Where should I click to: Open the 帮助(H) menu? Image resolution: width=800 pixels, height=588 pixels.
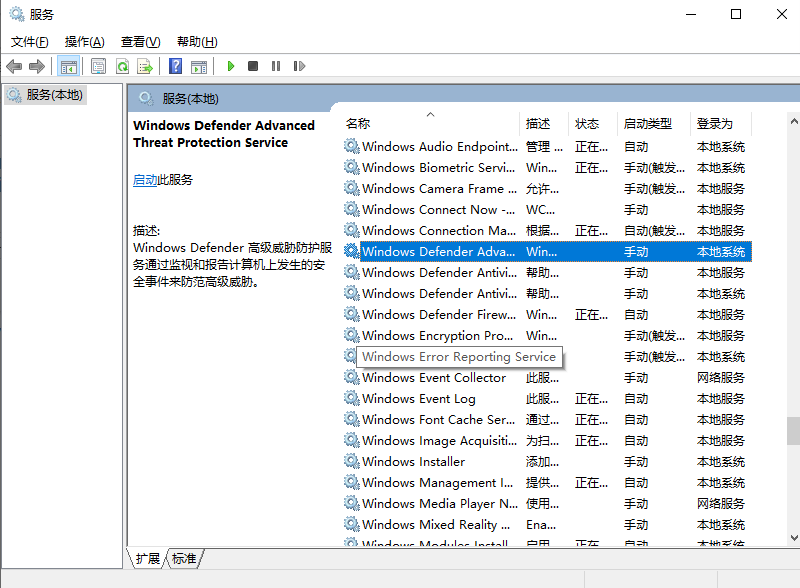[197, 42]
